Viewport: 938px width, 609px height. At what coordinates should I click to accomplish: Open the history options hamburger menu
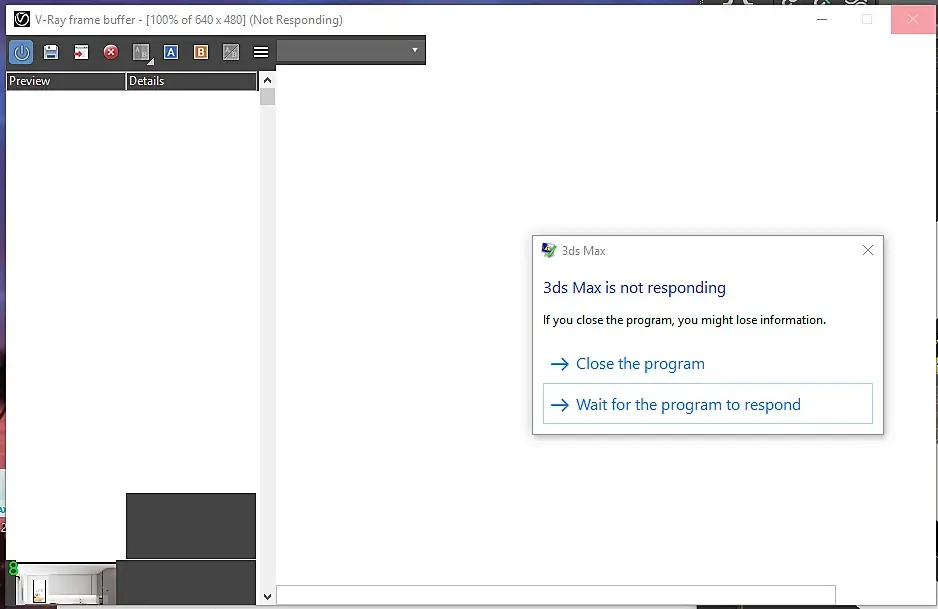tap(261, 52)
